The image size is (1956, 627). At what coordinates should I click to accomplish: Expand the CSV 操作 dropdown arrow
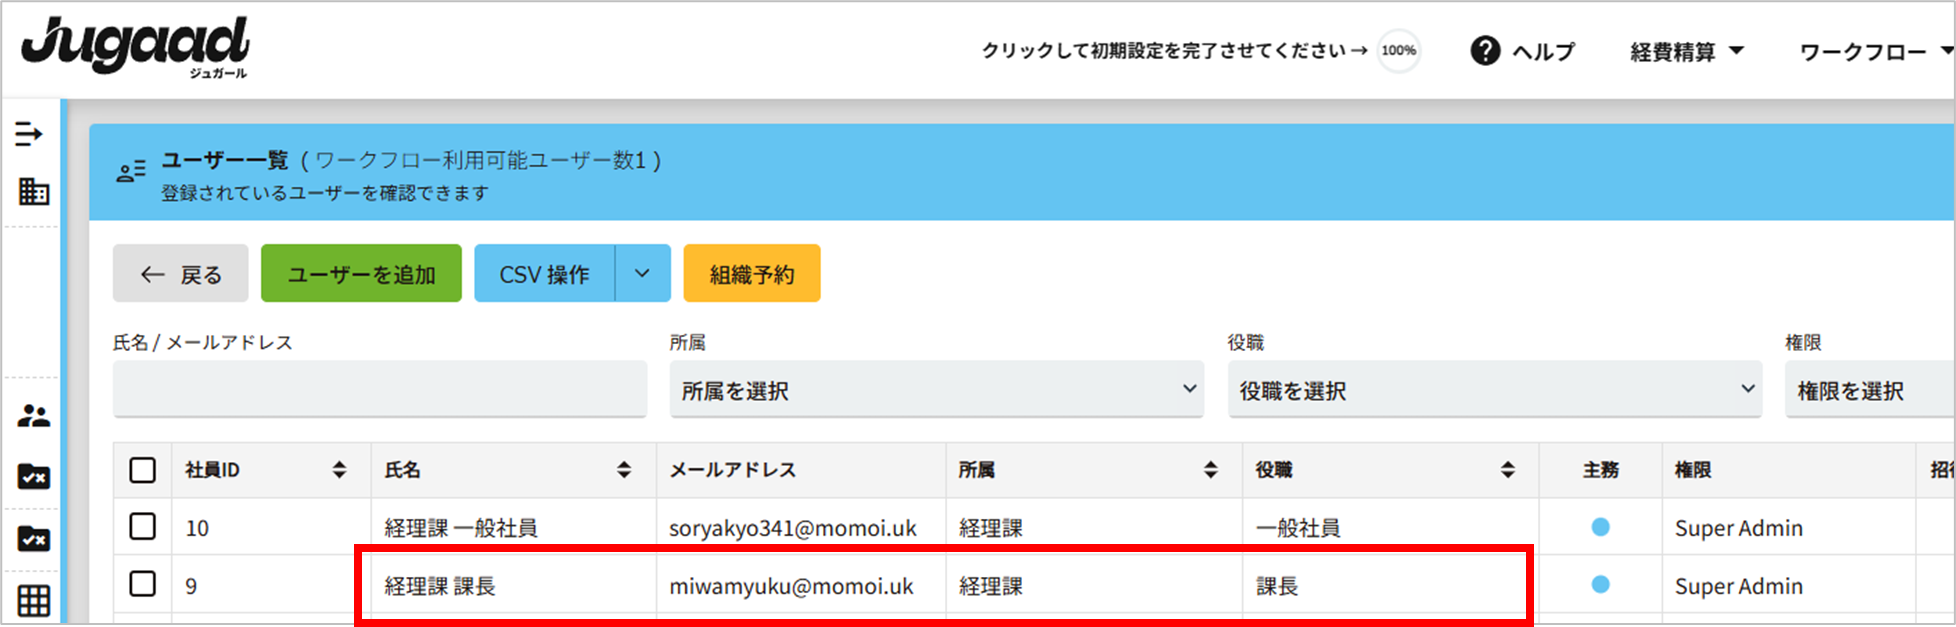643,274
